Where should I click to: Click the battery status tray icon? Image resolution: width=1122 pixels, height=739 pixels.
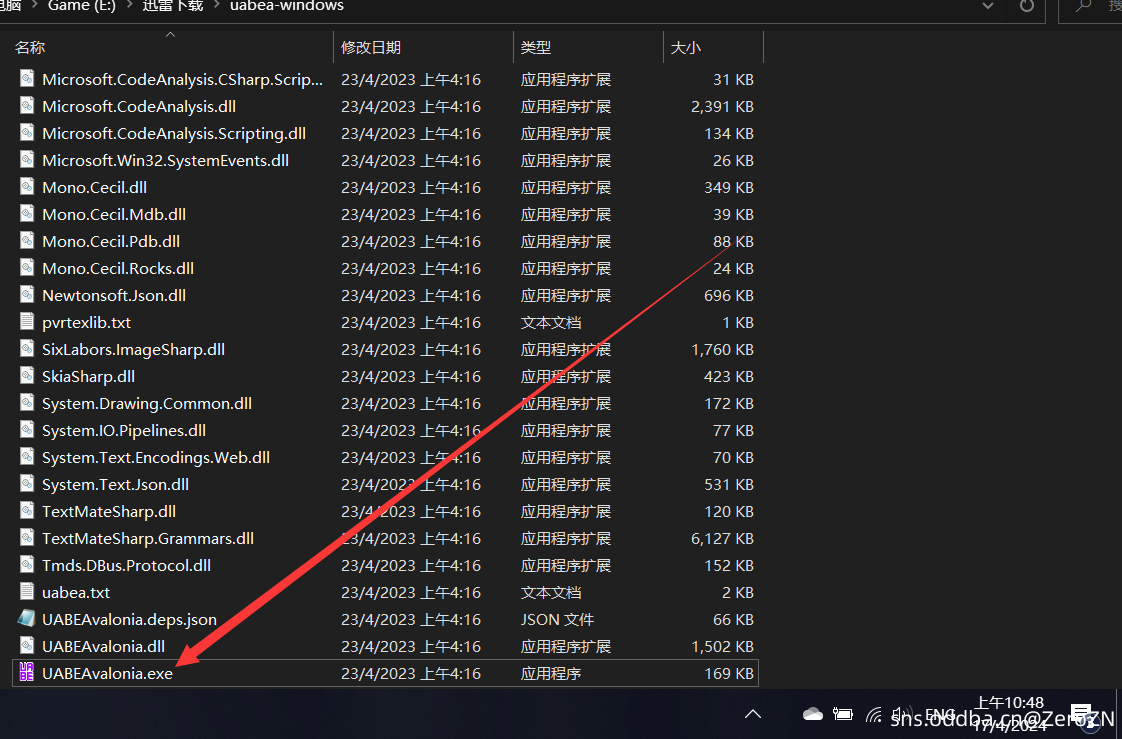[843, 715]
